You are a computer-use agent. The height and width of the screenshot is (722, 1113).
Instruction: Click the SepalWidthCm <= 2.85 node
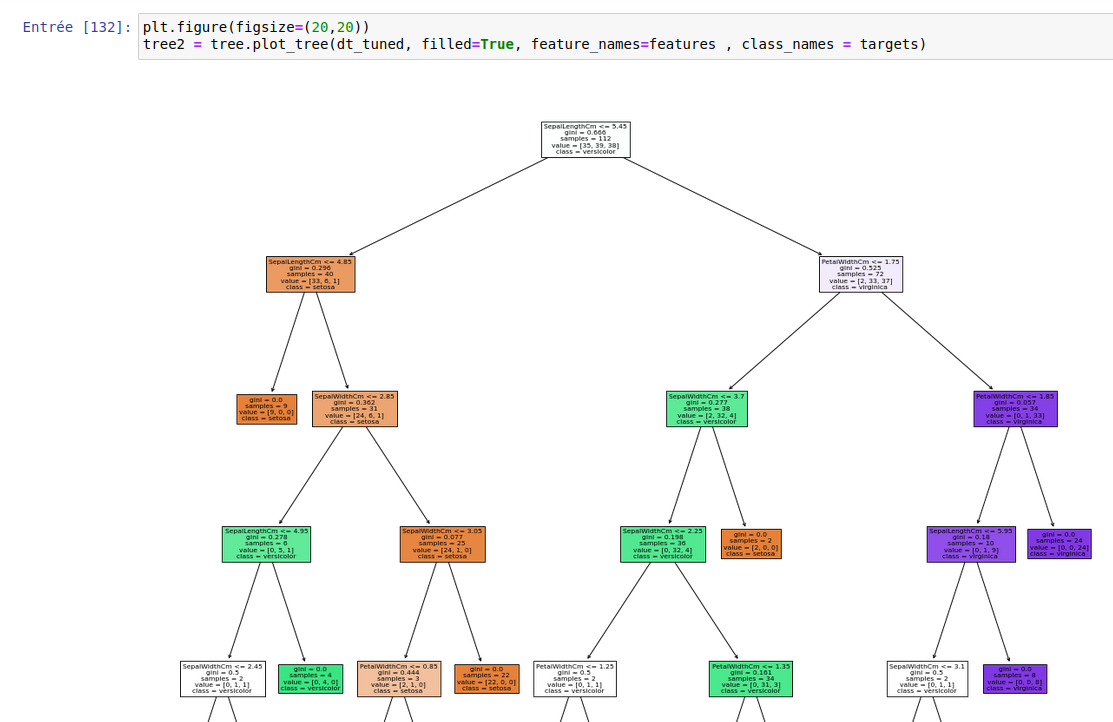354,409
